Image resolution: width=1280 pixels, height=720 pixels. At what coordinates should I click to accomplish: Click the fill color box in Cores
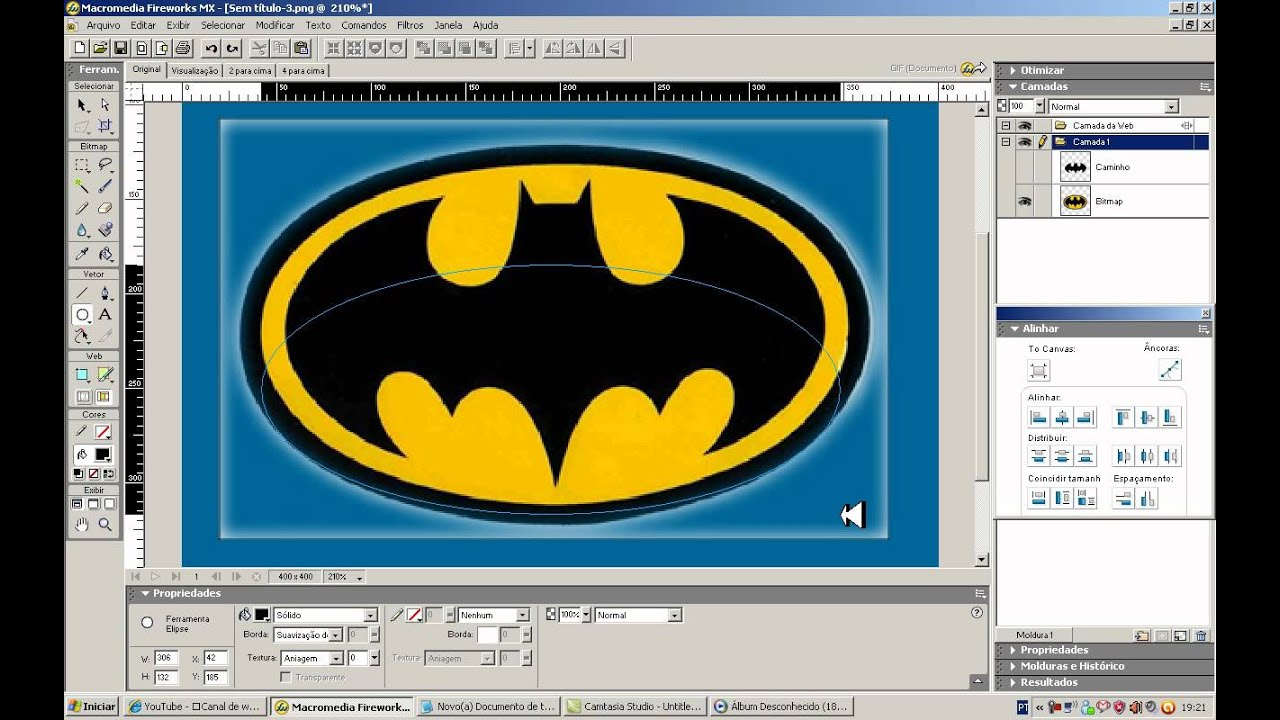pyautogui.click(x=102, y=454)
